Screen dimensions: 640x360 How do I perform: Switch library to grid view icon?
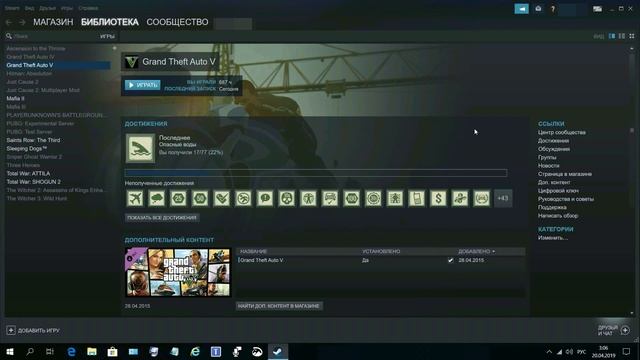coord(632,36)
